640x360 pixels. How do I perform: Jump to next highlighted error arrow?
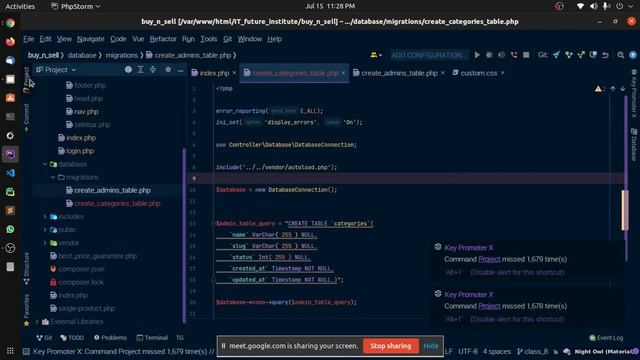622,89
